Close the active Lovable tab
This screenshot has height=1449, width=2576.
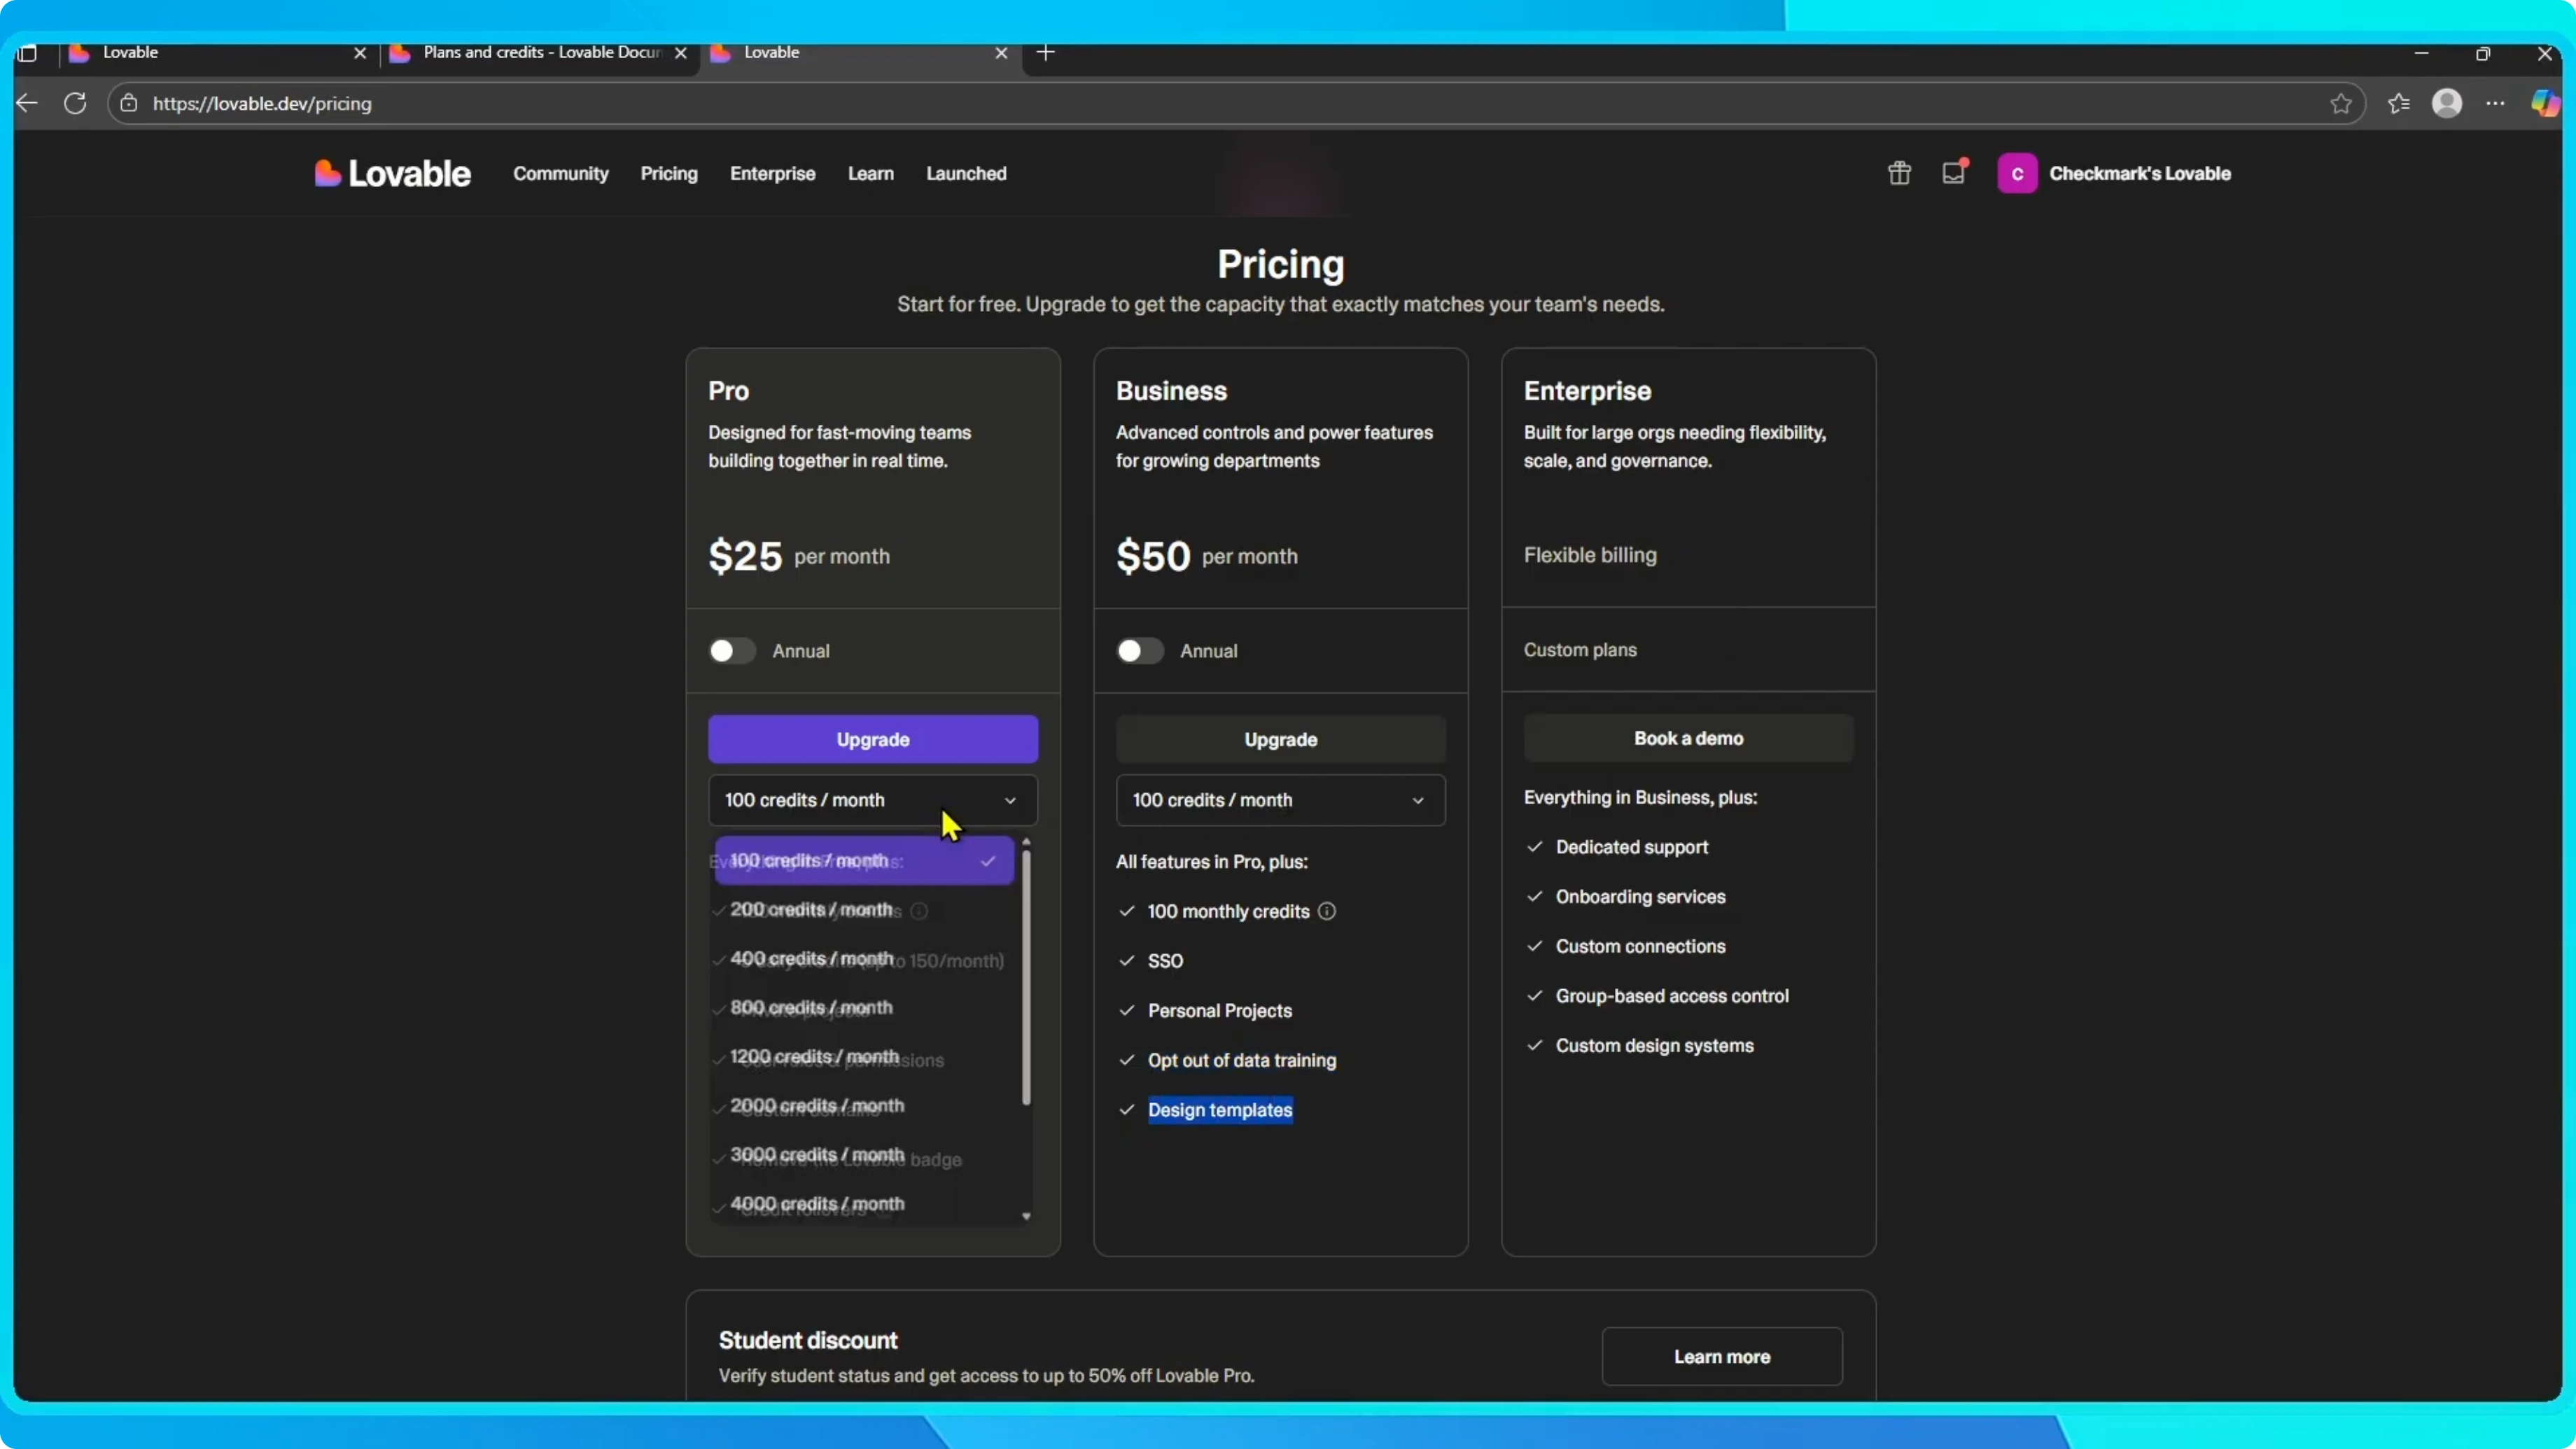tap(1001, 53)
